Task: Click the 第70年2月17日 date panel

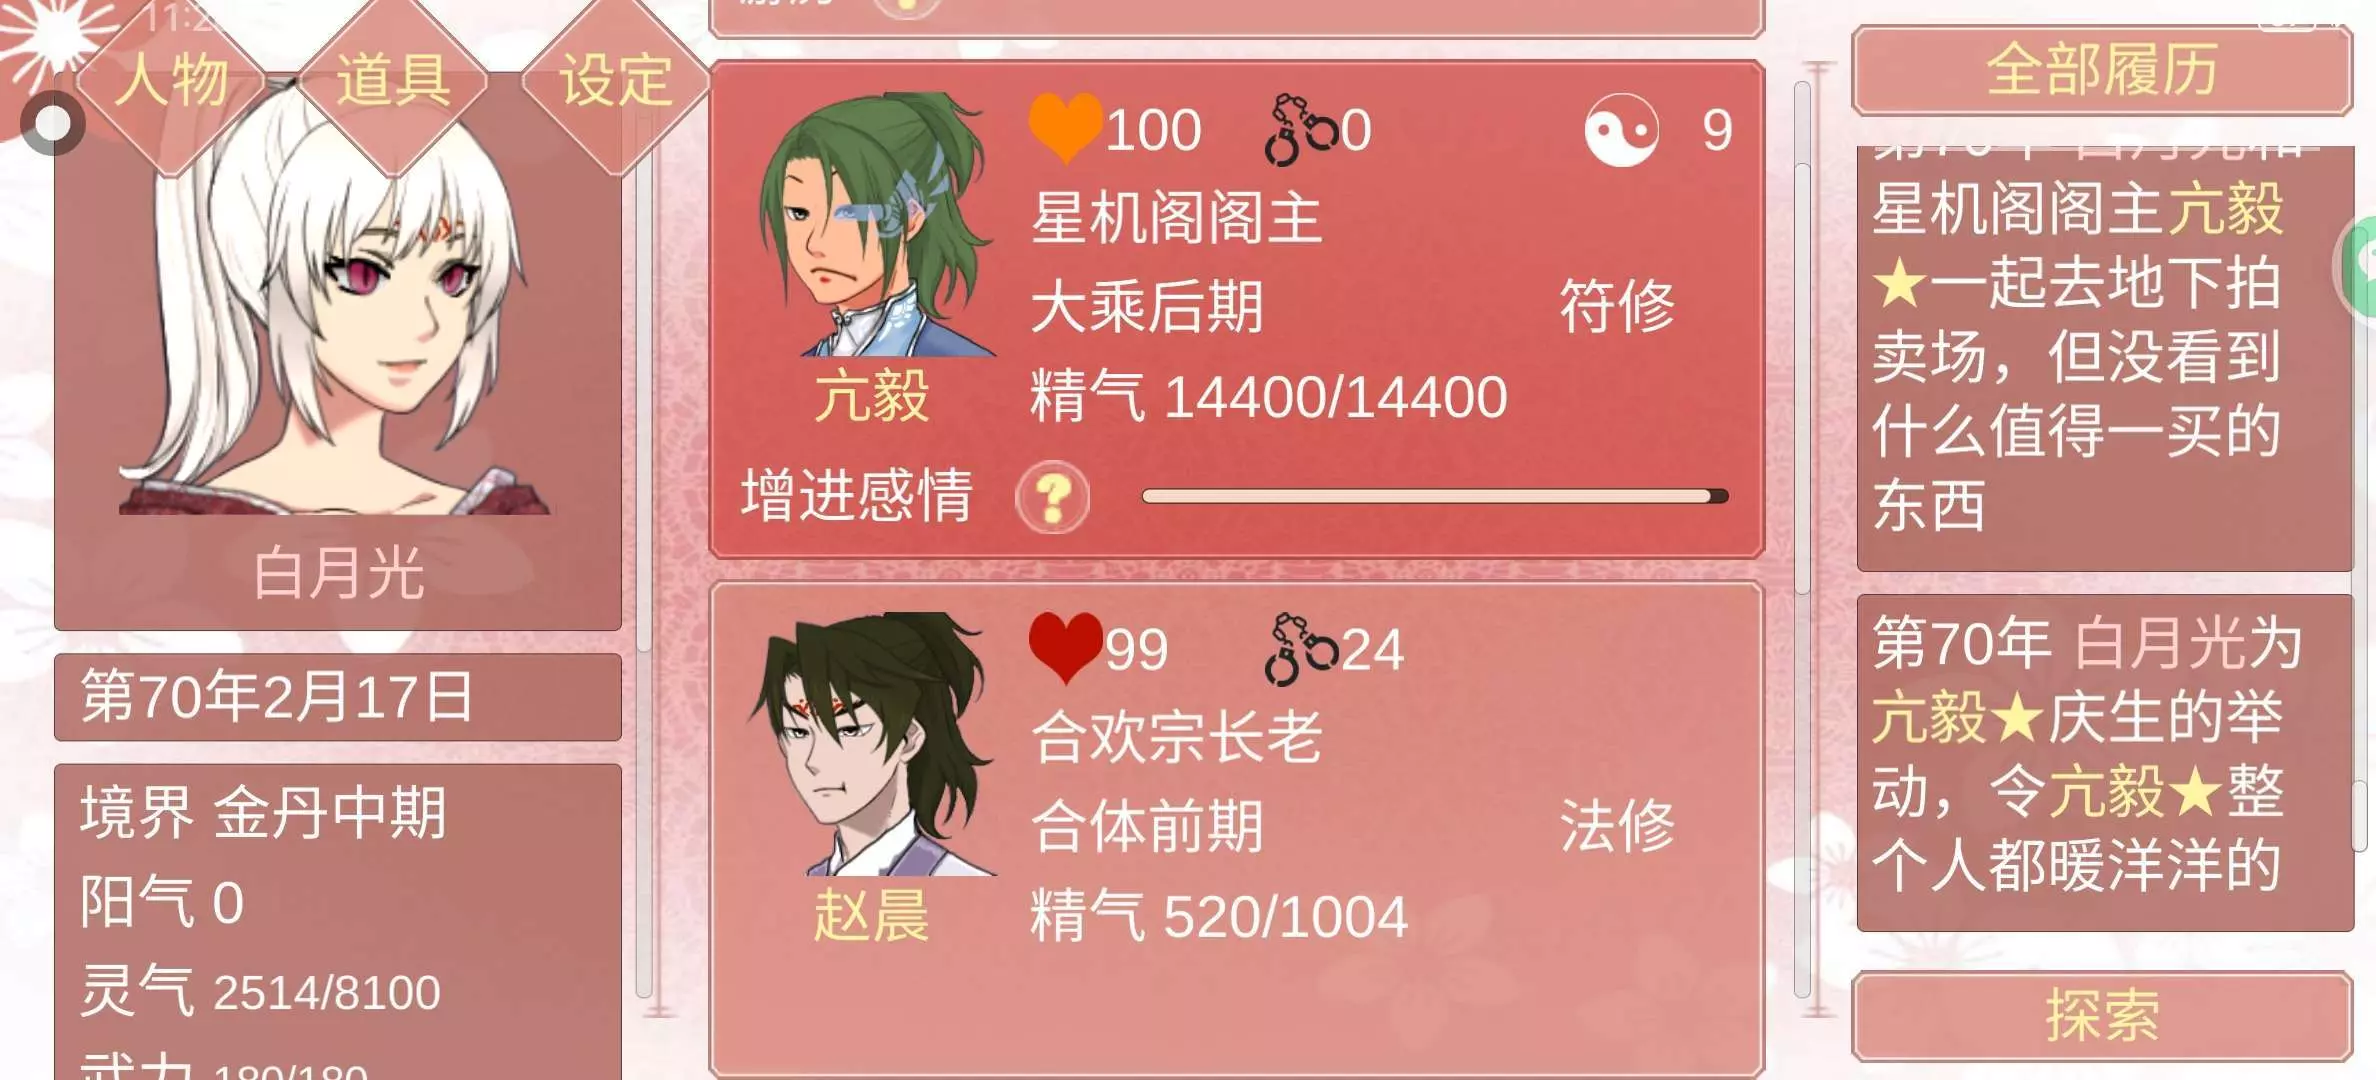Action: [338, 697]
